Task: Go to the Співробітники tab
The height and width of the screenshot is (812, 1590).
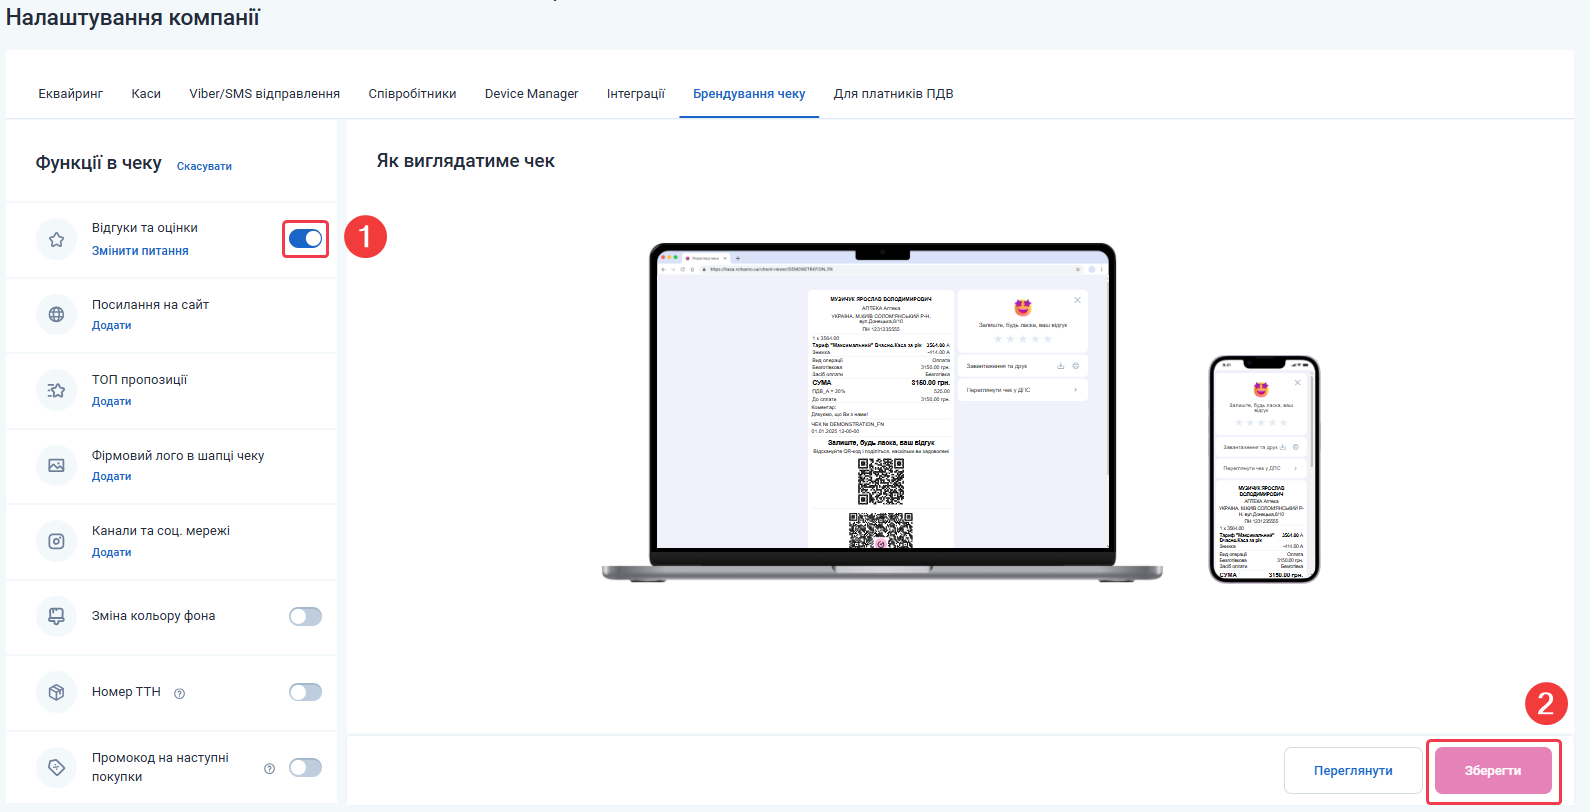Action: click(413, 94)
